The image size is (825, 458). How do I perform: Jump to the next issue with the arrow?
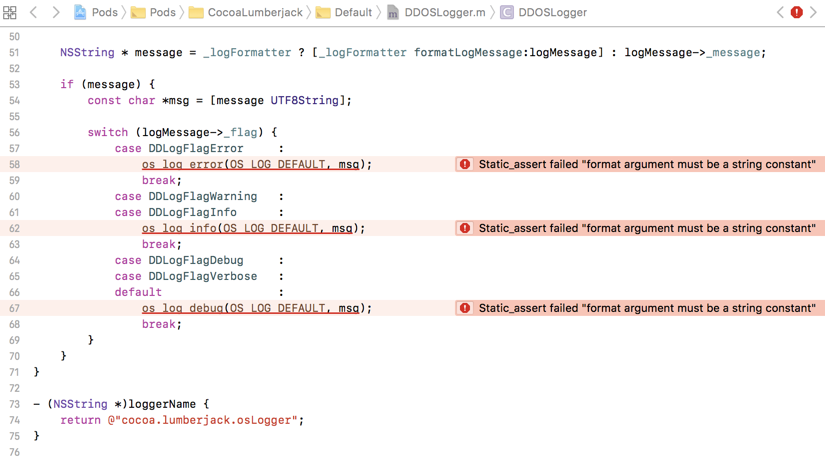point(813,12)
